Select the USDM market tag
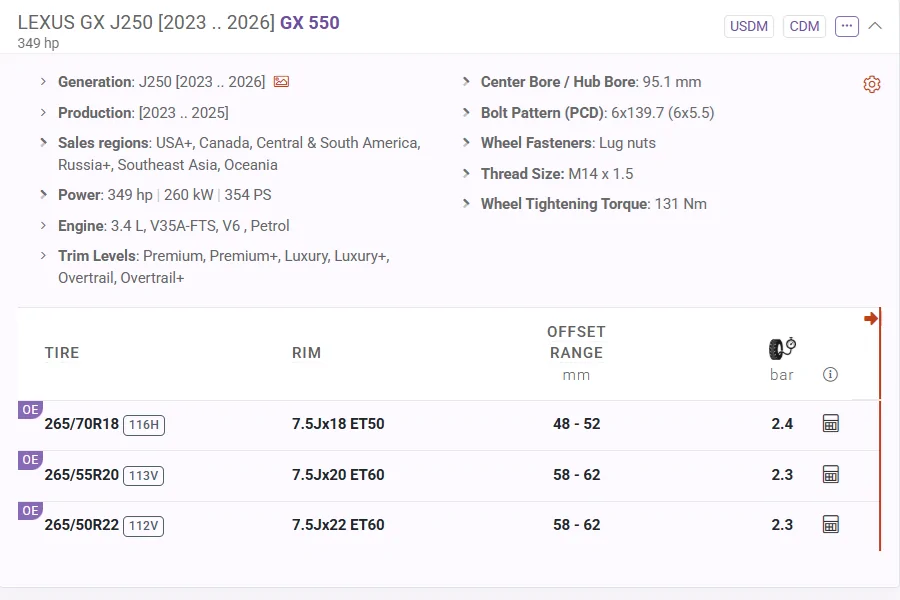Screen dimensions: 900x600 (x=749, y=26)
